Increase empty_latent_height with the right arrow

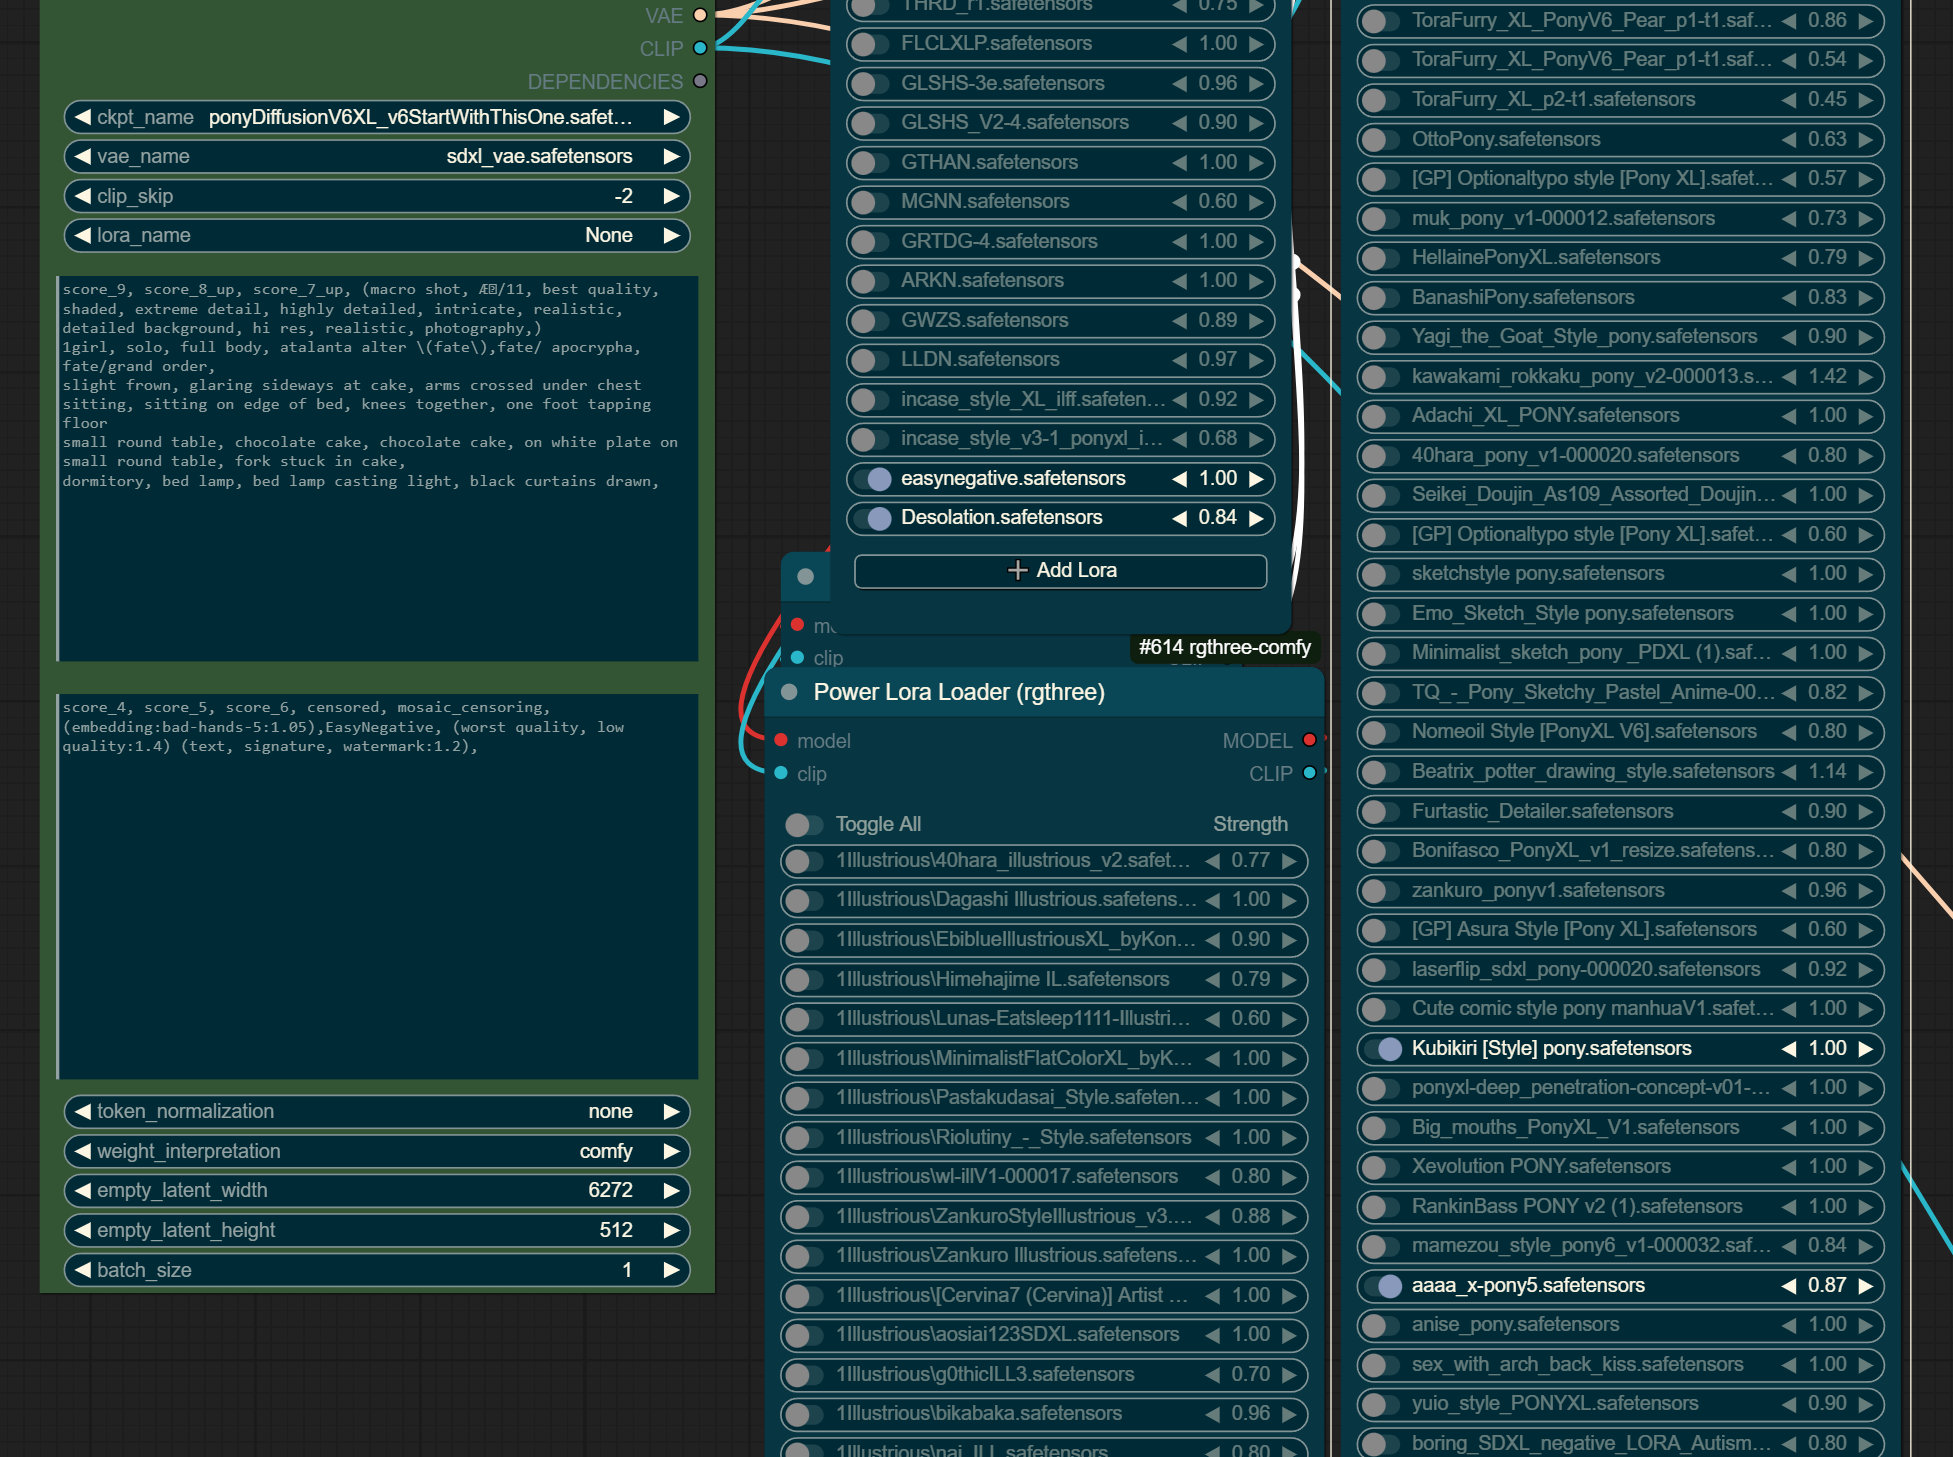671,1230
